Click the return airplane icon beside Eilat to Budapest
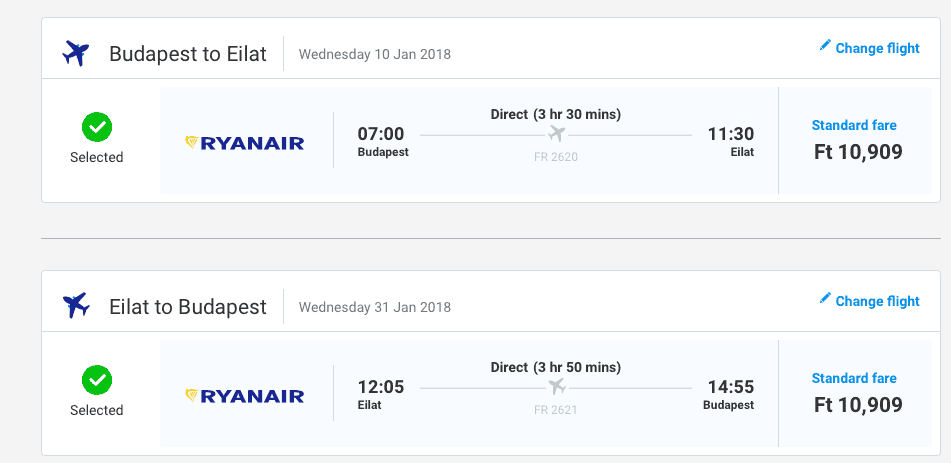The width and height of the screenshot is (951, 463). coord(76,305)
